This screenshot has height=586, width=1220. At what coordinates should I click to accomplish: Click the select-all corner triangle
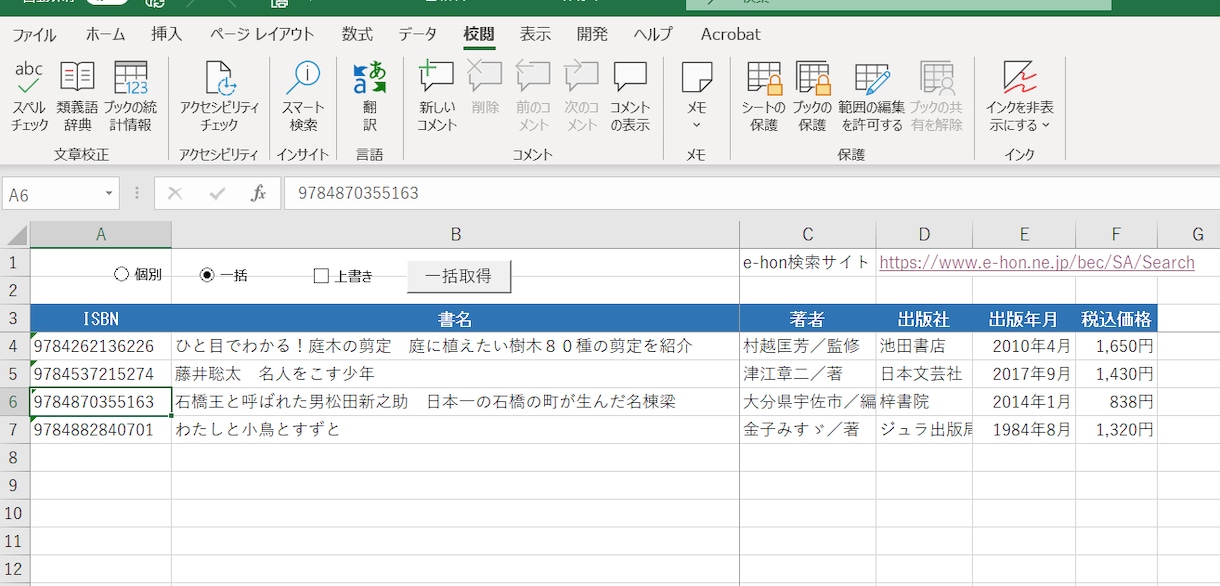(x=16, y=236)
